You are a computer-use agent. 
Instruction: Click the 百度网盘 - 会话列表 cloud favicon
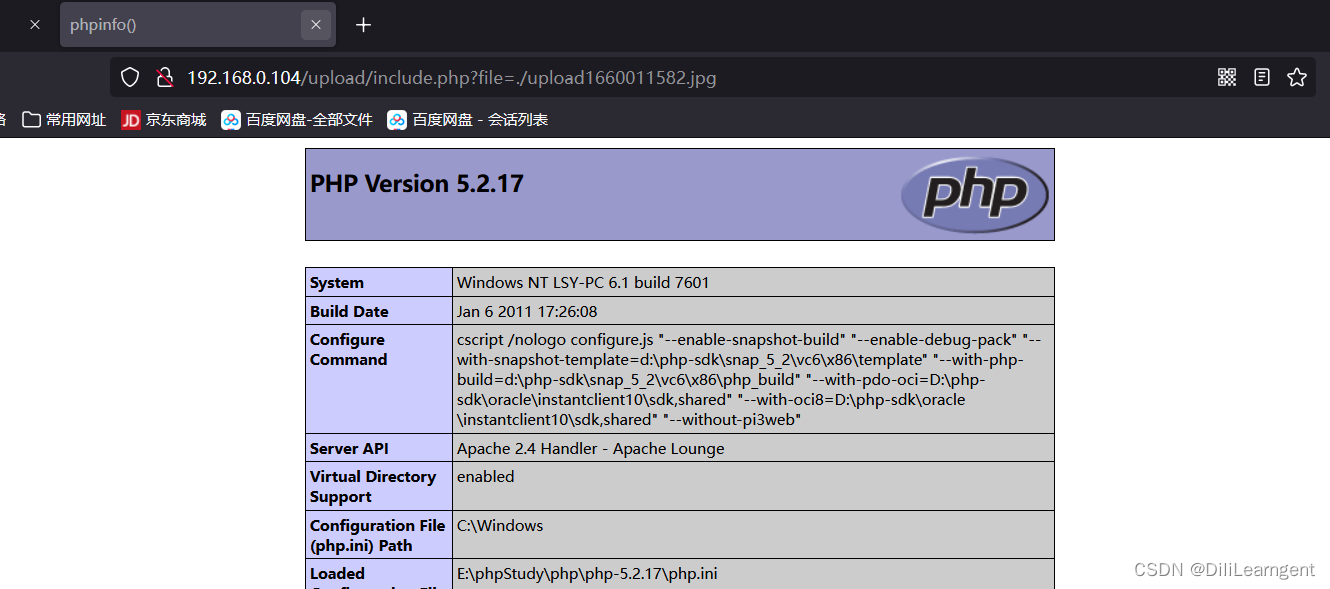(397, 120)
